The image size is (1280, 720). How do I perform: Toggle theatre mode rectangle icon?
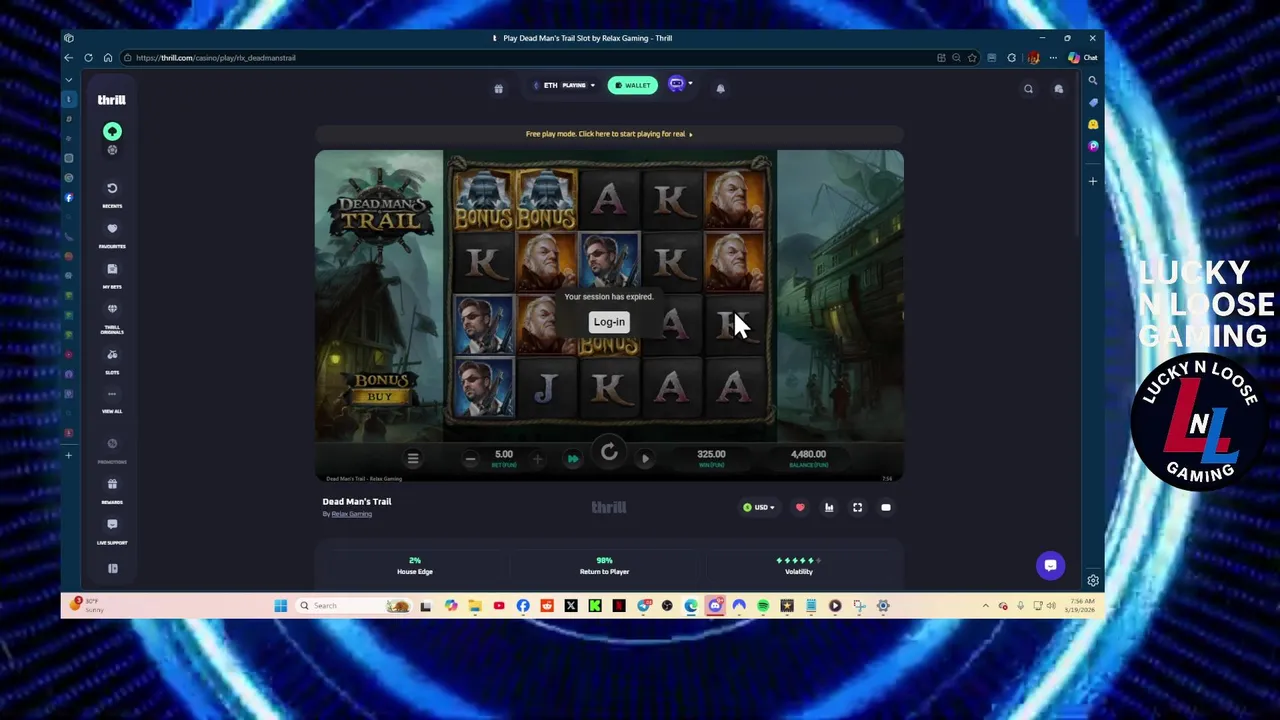tap(886, 508)
